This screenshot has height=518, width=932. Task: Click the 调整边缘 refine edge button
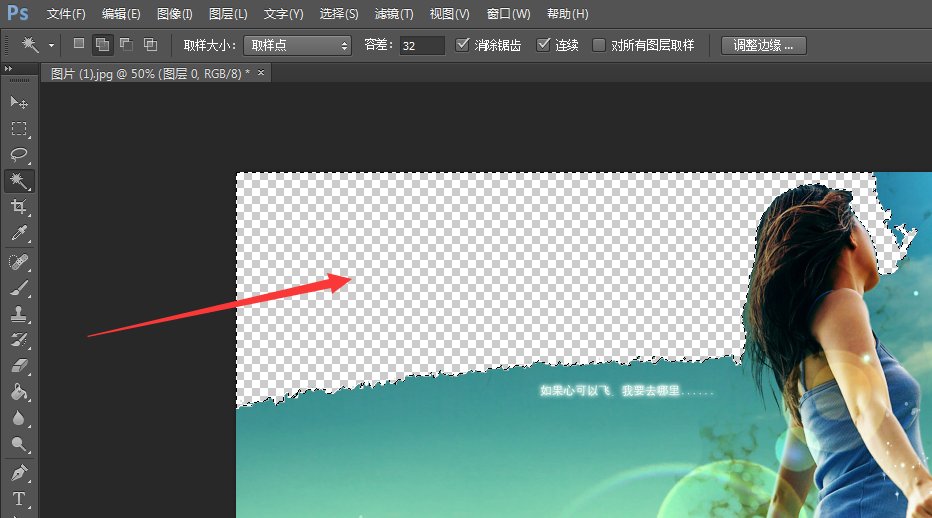[764, 45]
